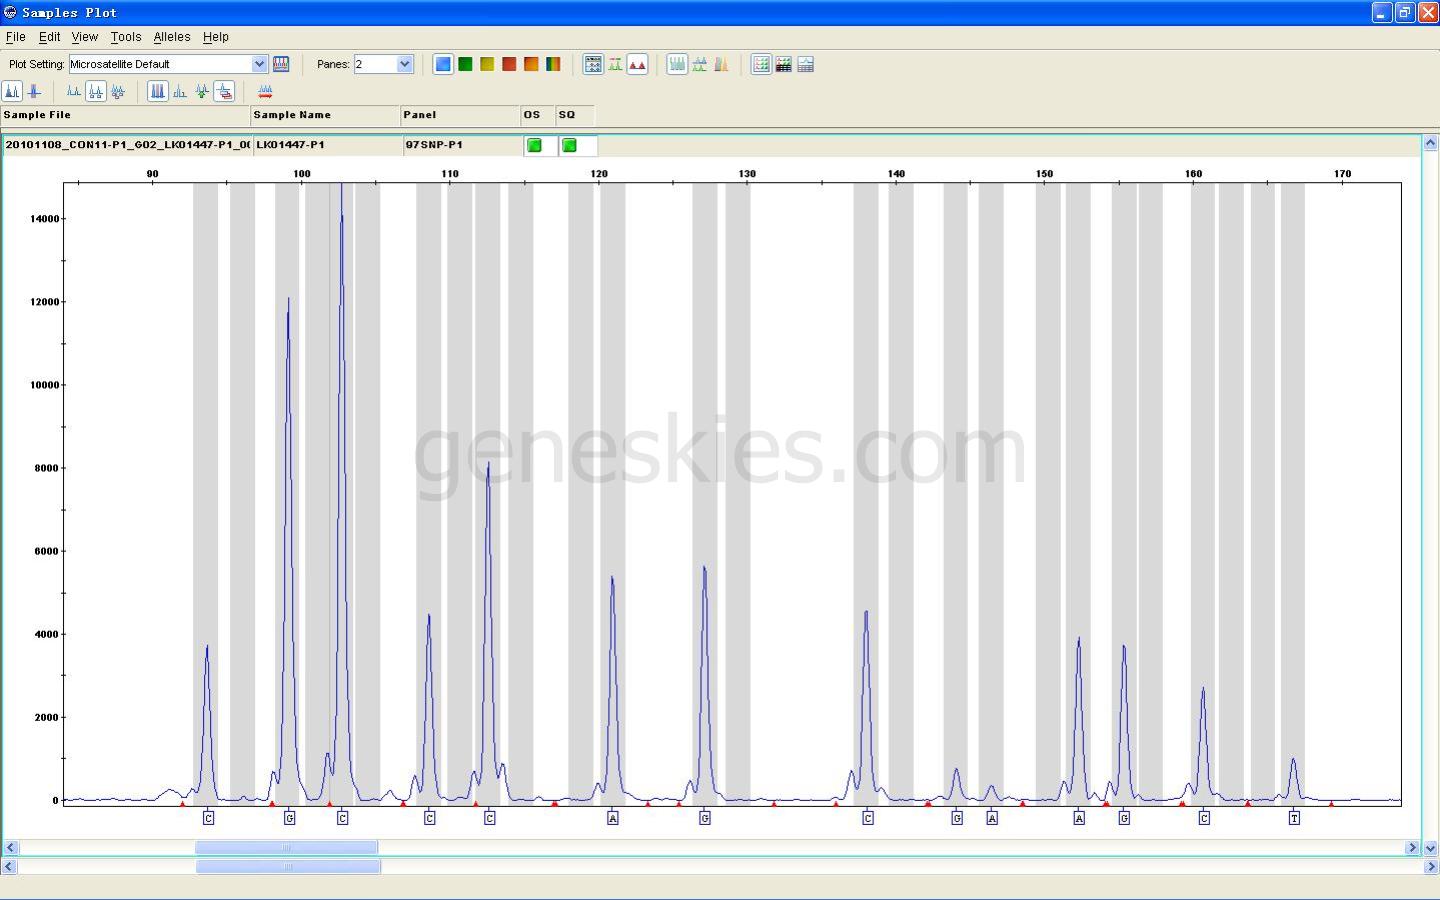
Task: Click the green arrow peaks icon
Action: tap(202, 91)
